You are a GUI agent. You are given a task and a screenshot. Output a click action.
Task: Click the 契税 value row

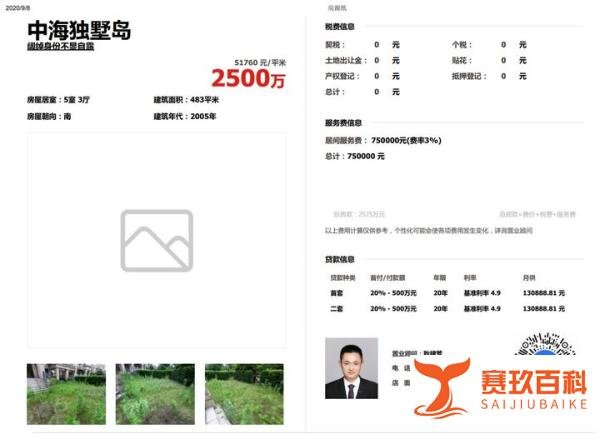tap(362, 45)
